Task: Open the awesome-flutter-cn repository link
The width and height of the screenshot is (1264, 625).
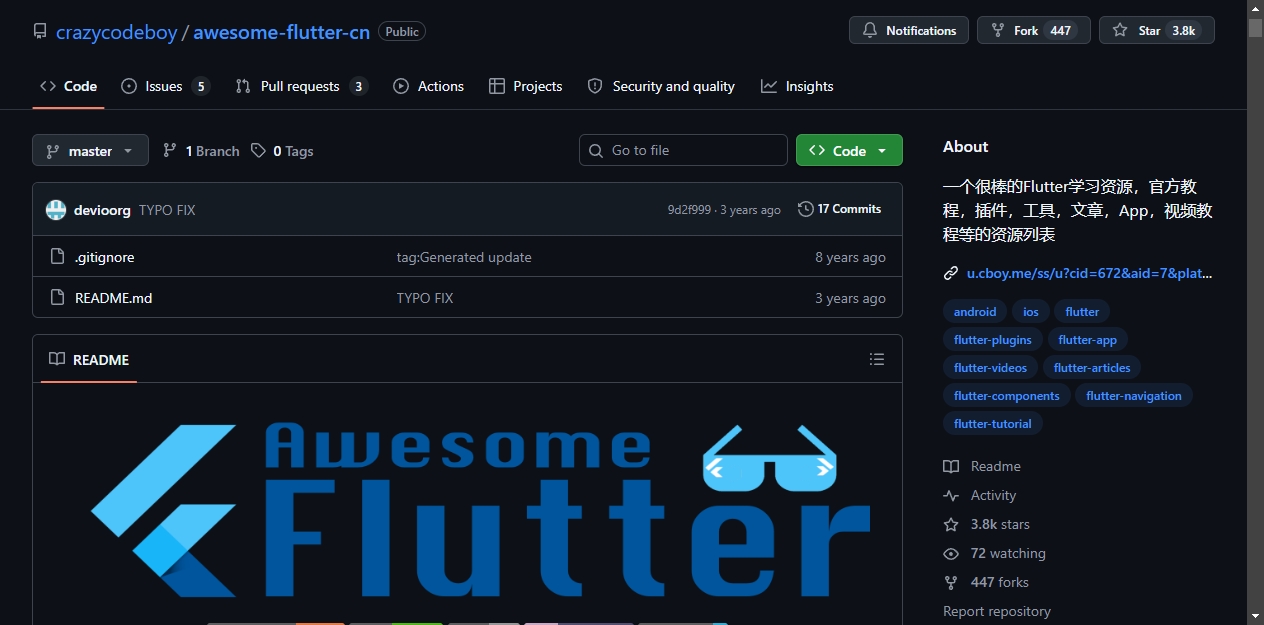Action: coord(281,31)
